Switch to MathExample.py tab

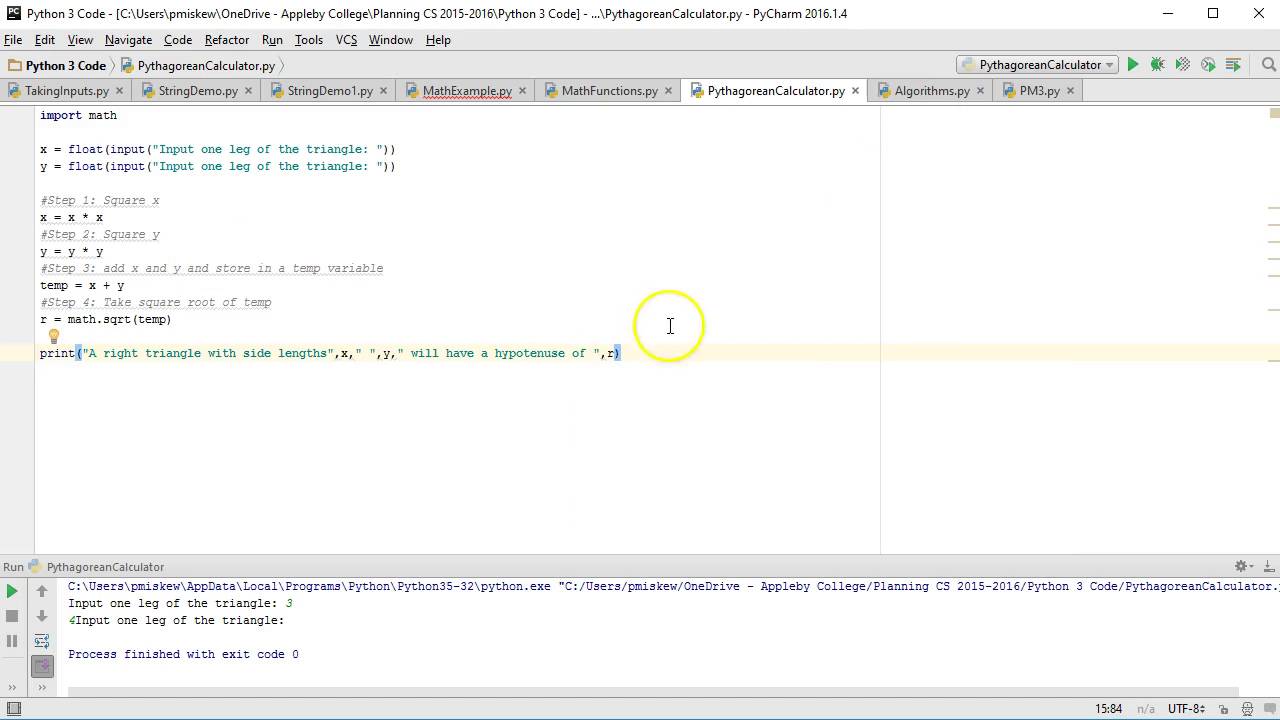click(x=467, y=91)
